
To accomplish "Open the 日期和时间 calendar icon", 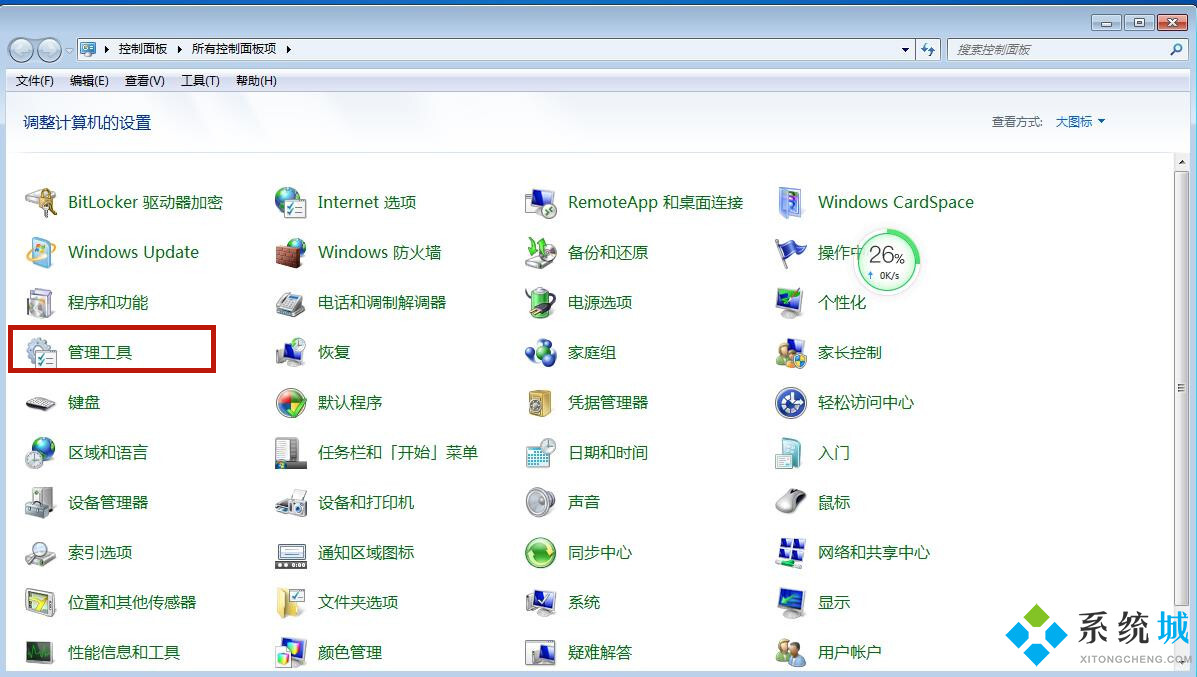I will pyautogui.click(x=540, y=453).
